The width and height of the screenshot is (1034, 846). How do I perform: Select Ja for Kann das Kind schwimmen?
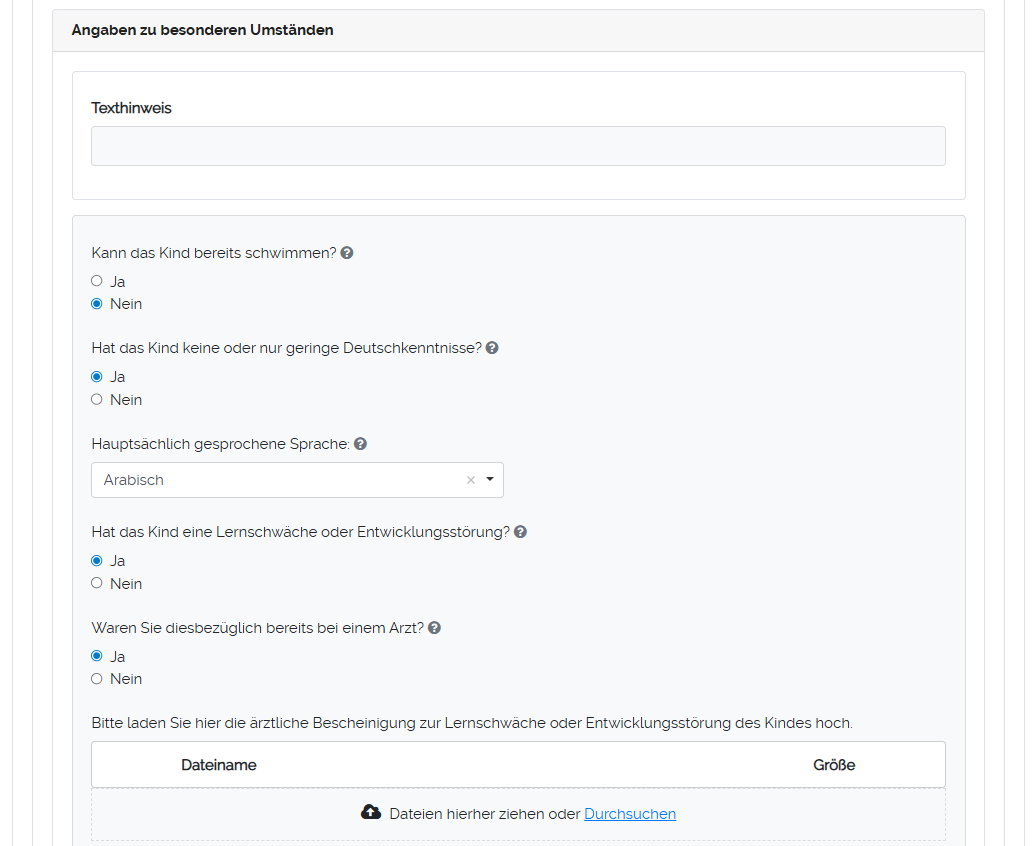tap(97, 281)
